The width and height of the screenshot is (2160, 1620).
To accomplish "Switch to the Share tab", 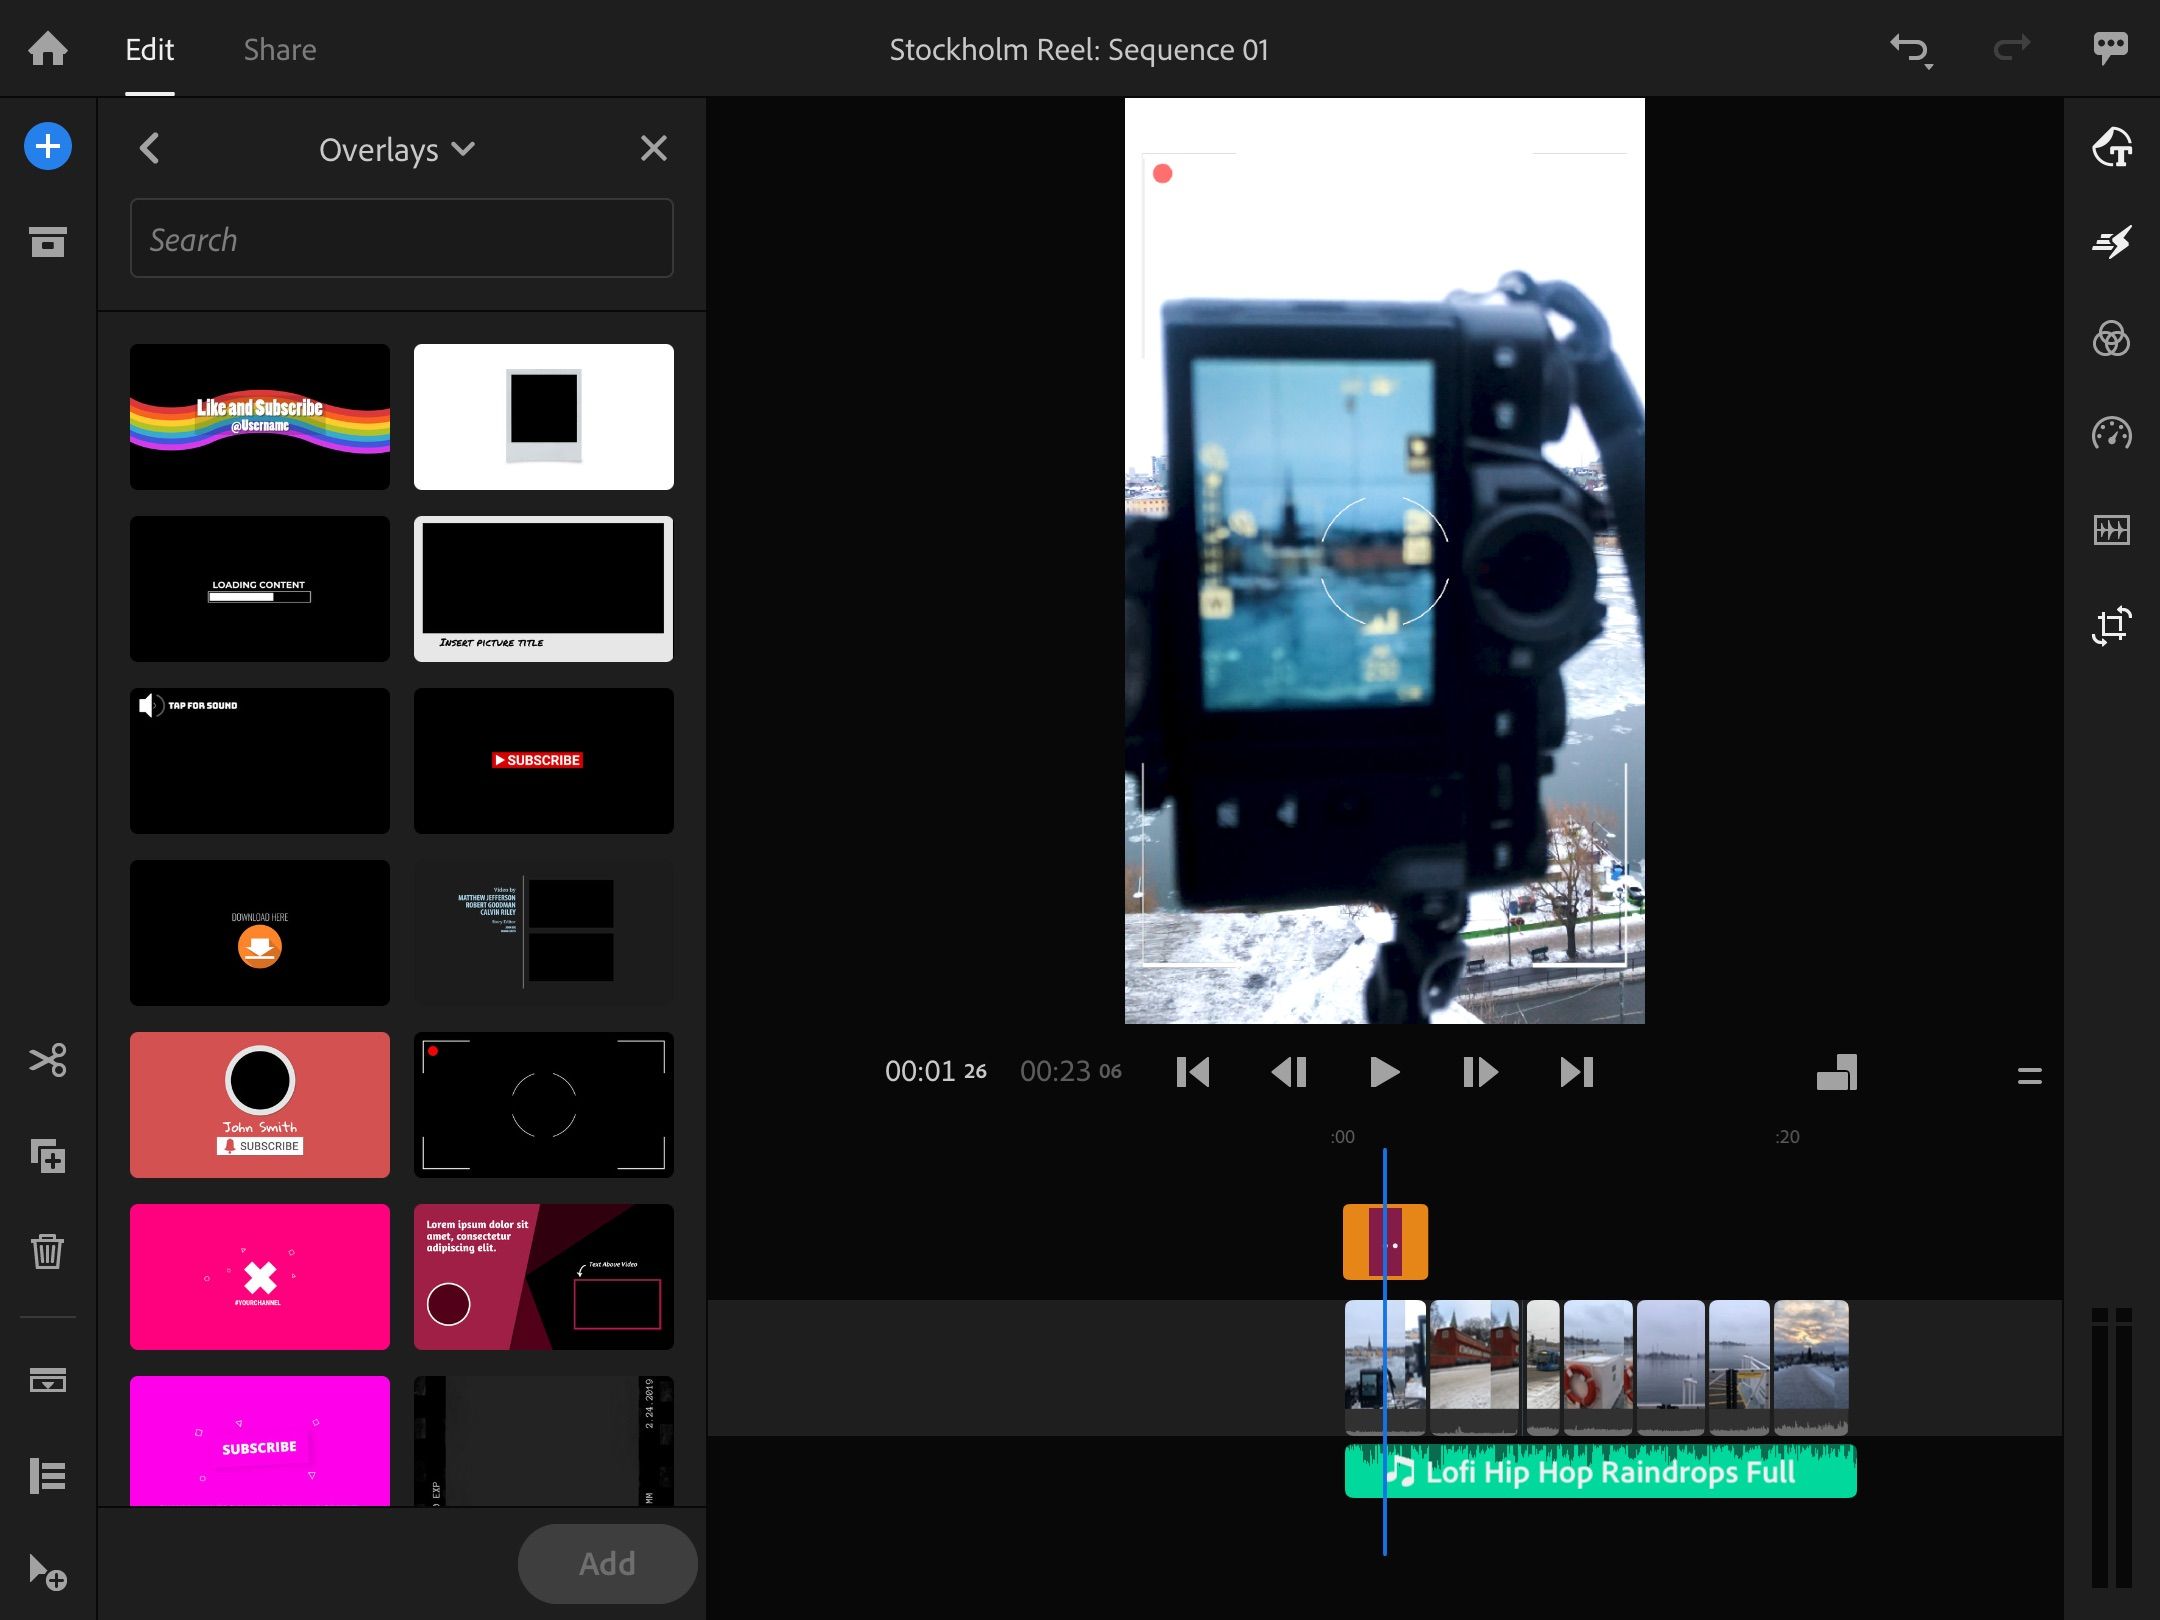I will [280, 50].
